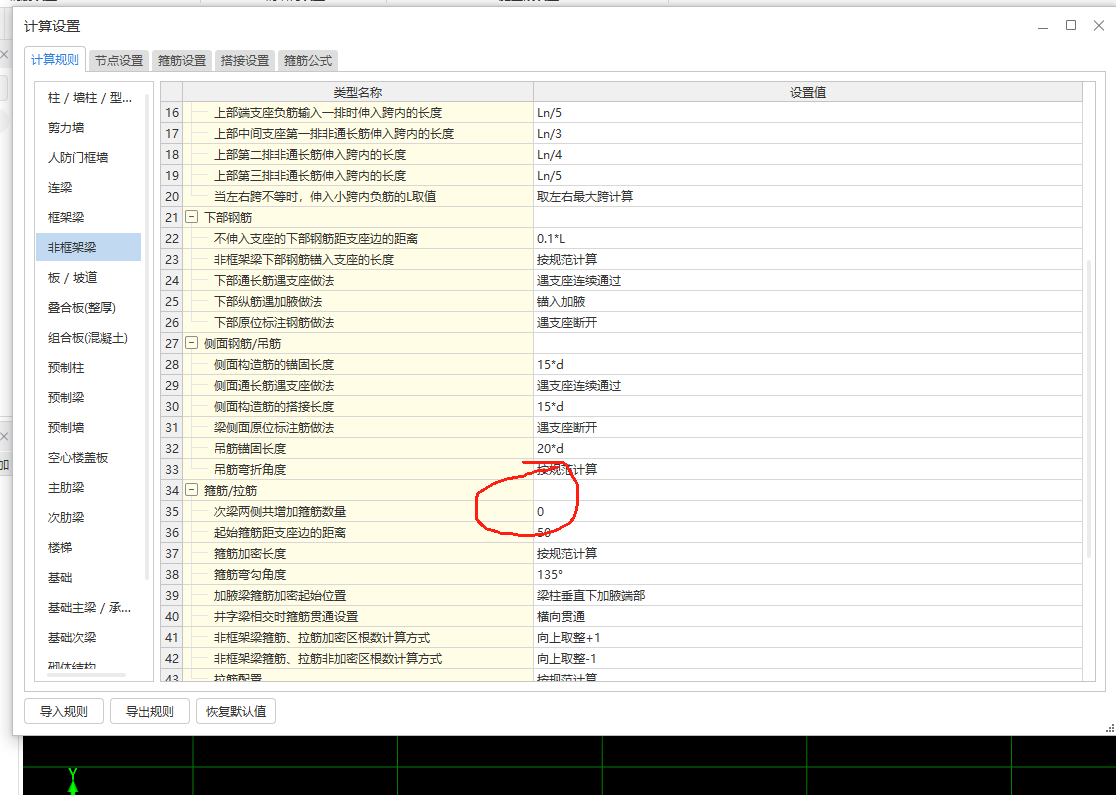Select 叠合板(整厚) in the list
This screenshot has width=1116, height=795.
point(89,307)
